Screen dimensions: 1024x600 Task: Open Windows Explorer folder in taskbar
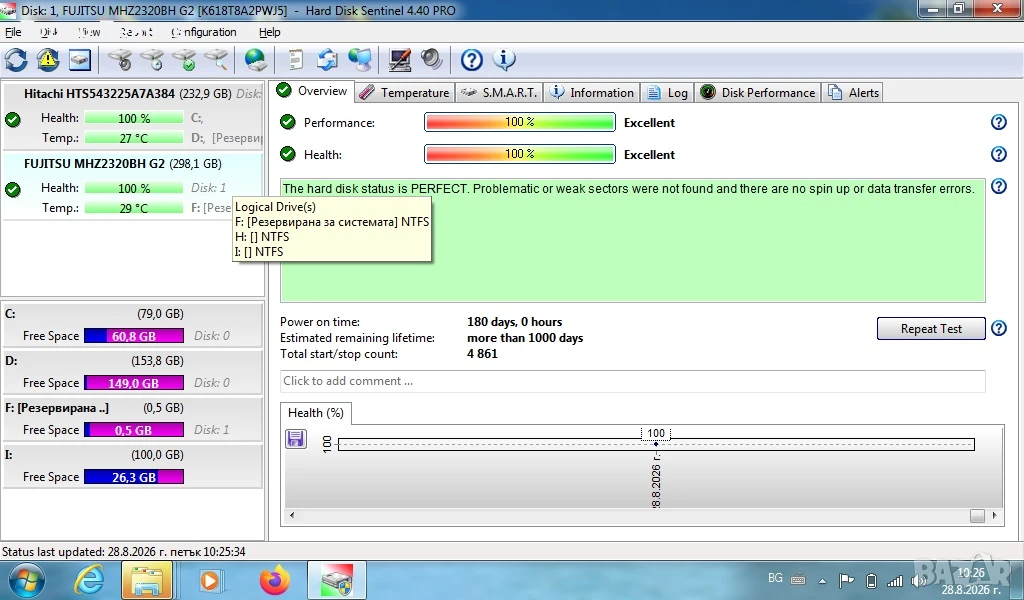[147, 580]
